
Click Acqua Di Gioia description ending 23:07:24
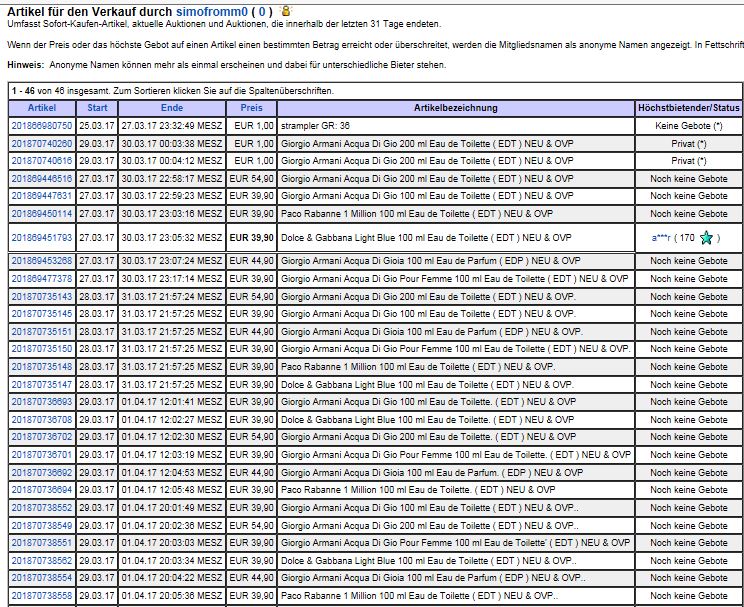pos(431,261)
